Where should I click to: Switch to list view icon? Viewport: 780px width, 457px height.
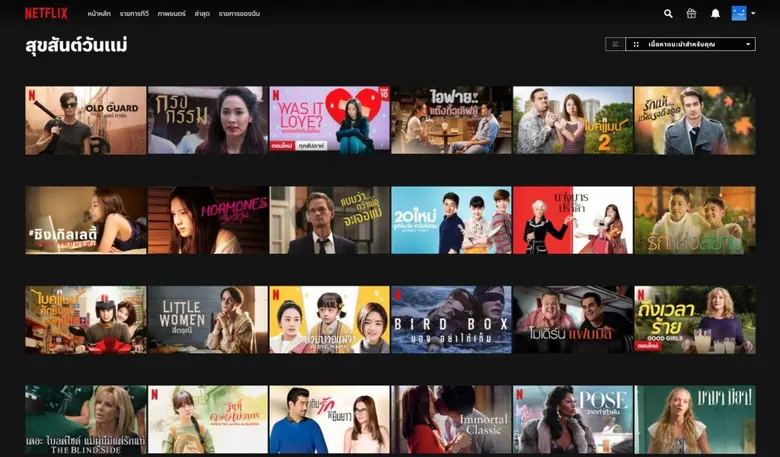(x=615, y=44)
